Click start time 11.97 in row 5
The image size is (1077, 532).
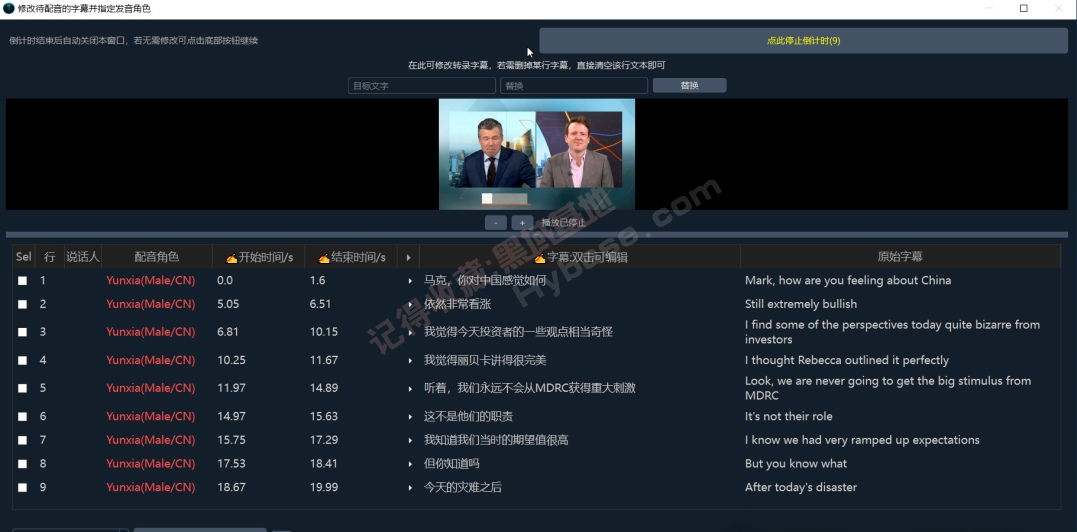[231, 389]
